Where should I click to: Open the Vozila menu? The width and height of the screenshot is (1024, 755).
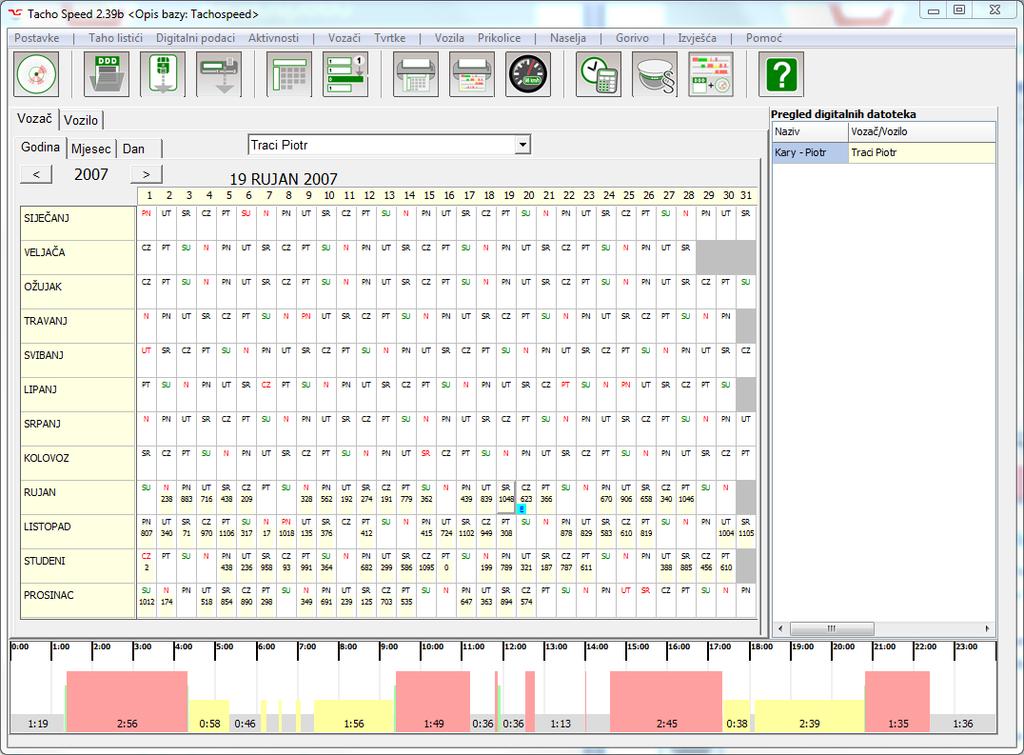point(449,38)
